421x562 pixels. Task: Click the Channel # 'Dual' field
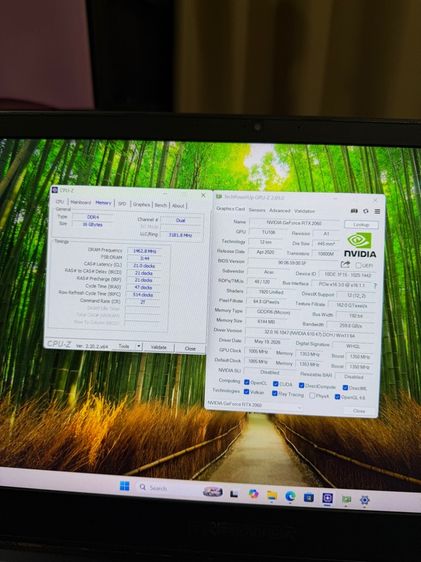(181, 220)
